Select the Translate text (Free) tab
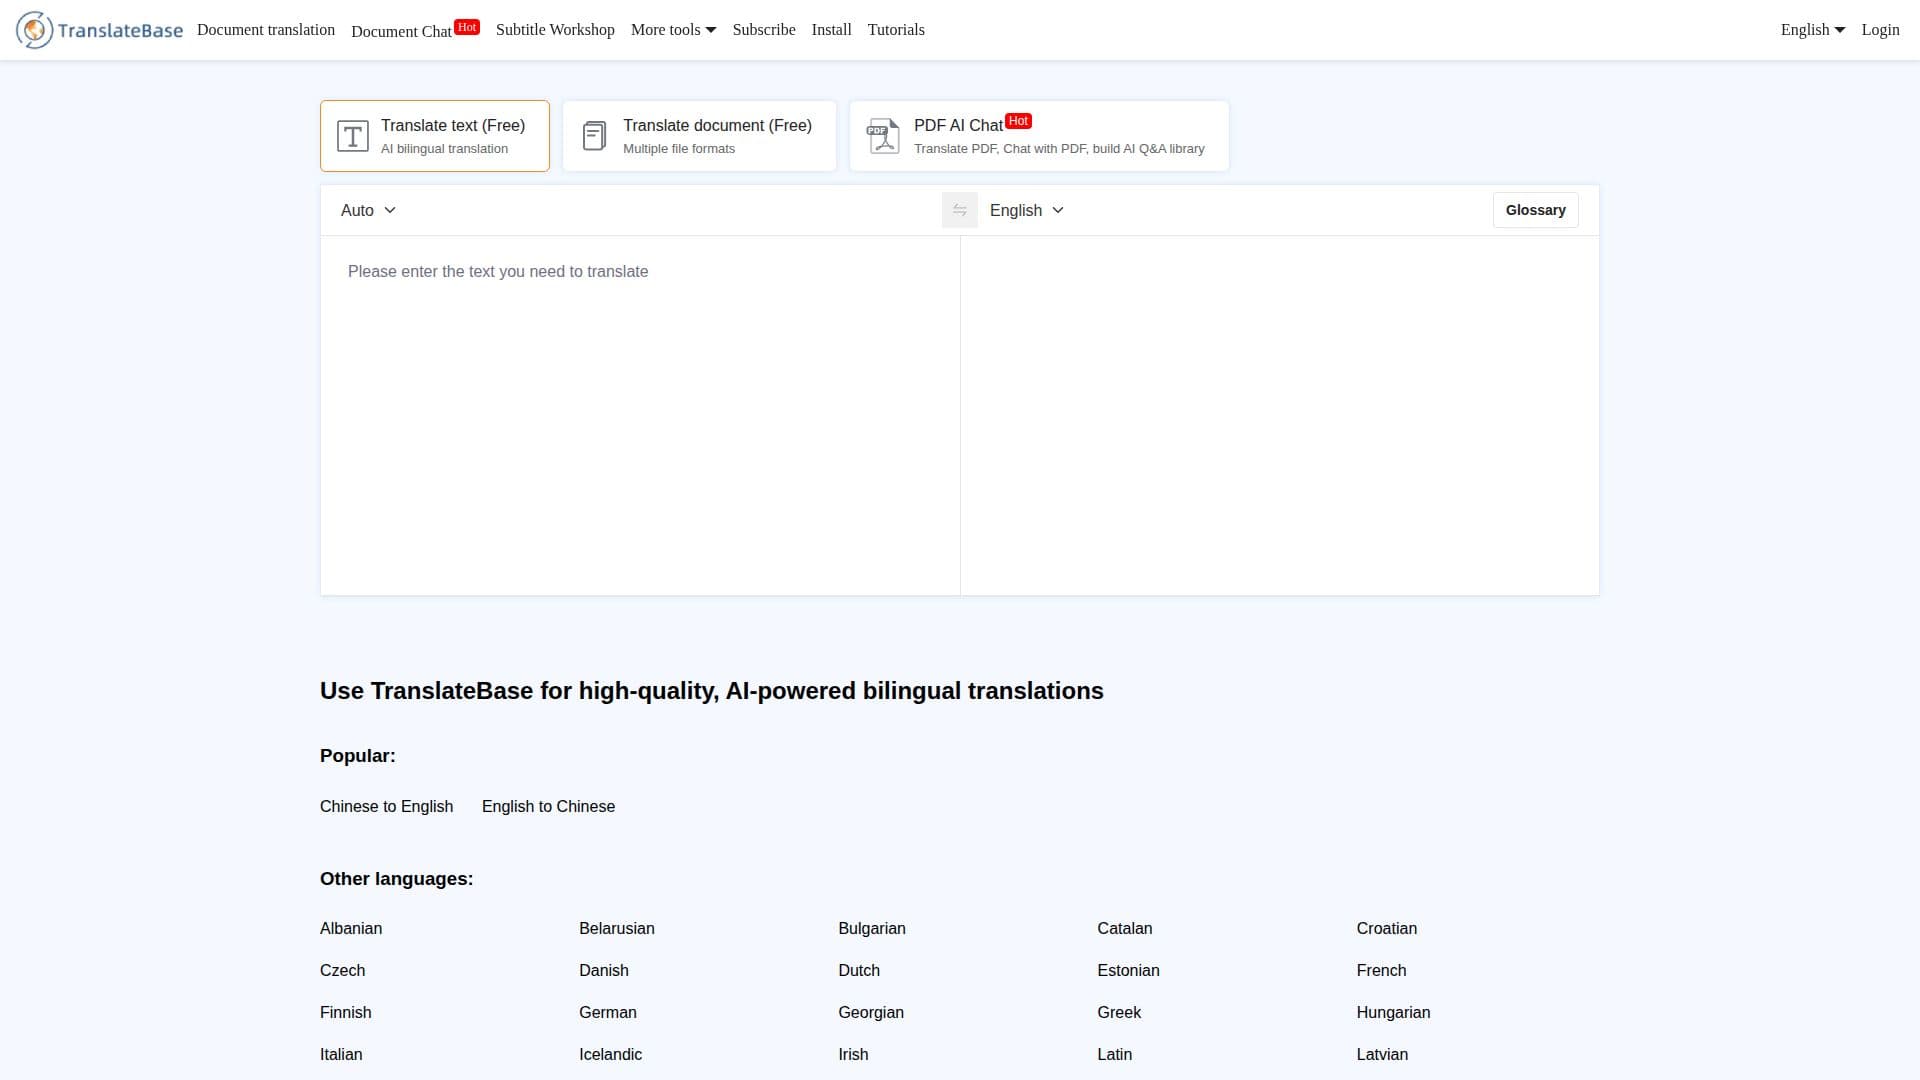Viewport: 1920px width, 1080px height. click(x=435, y=136)
